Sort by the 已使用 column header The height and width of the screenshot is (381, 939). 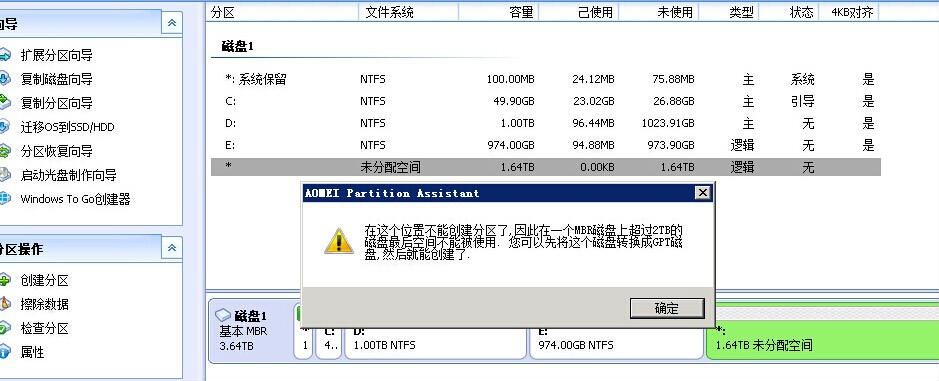(x=578, y=12)
